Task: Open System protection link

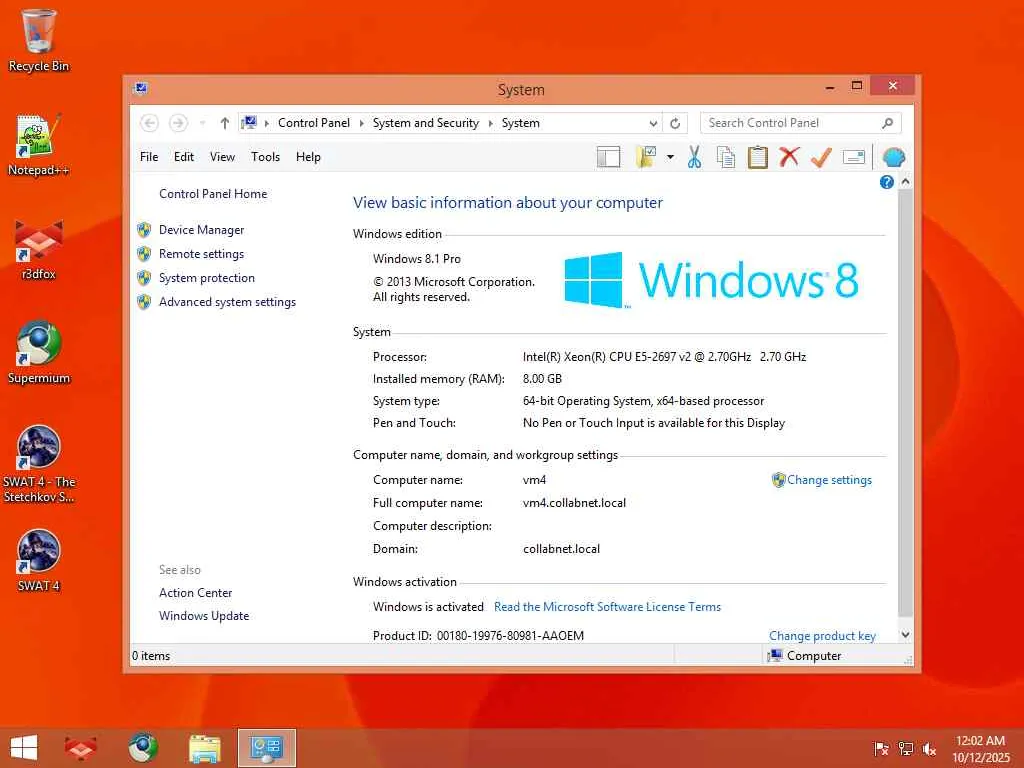Action: tap(206, 278)
